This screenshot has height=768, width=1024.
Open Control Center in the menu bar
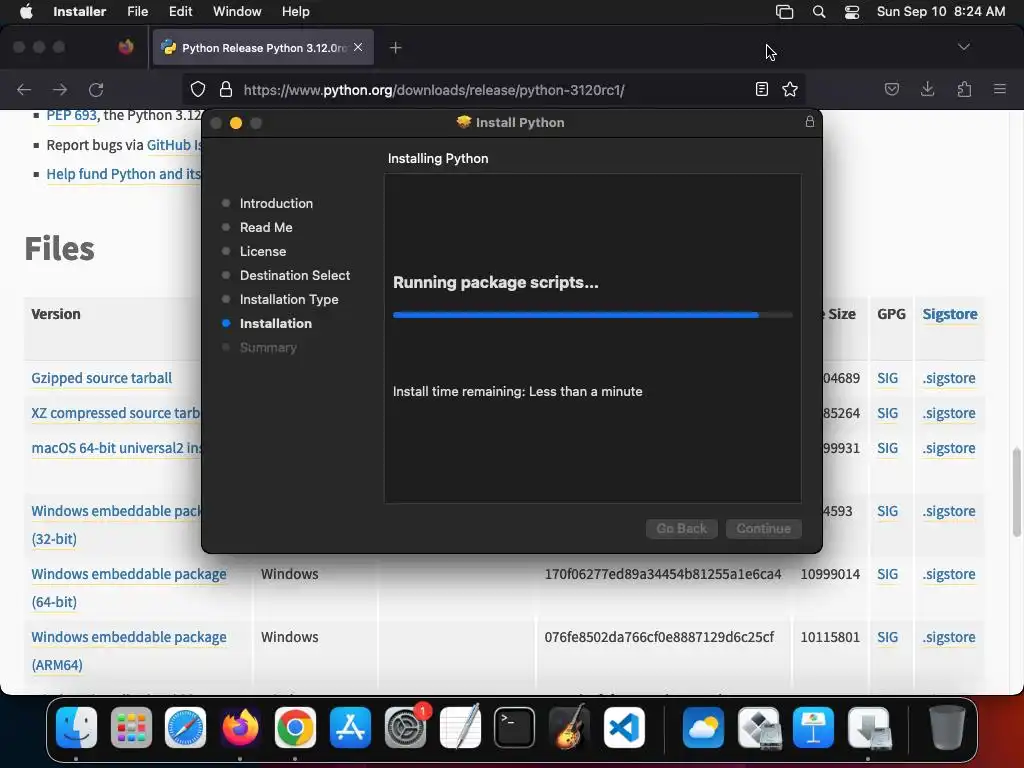(x=852, y=12)
